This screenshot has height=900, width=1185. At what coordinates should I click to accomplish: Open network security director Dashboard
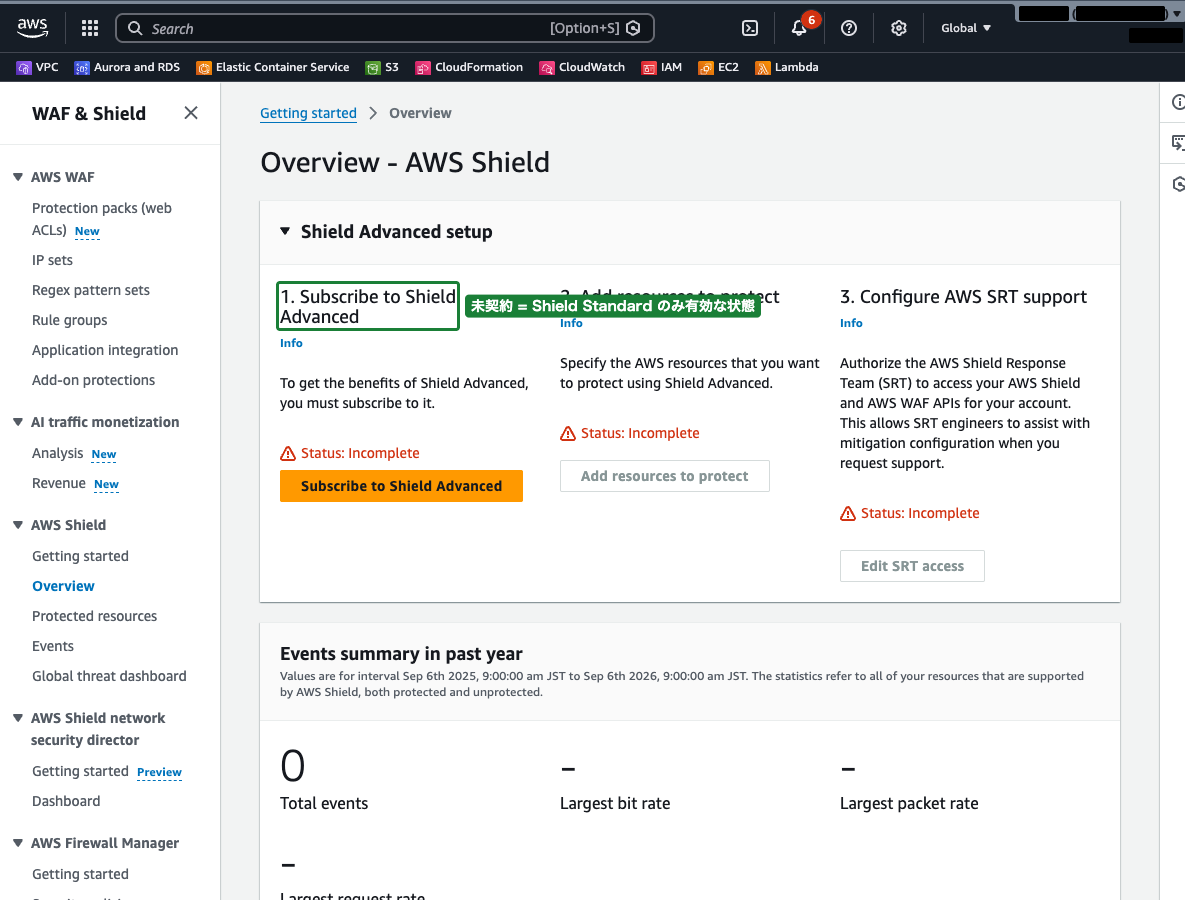click(66, 801)
